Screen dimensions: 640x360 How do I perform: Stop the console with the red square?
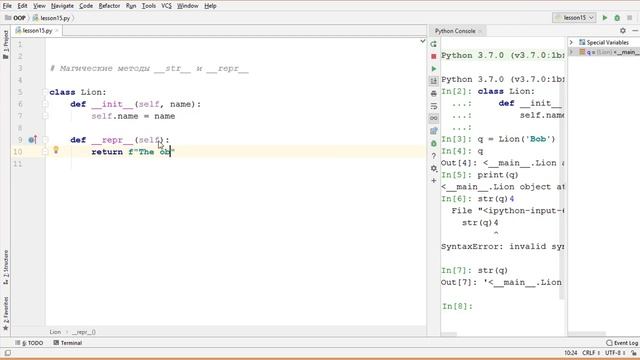433,56
